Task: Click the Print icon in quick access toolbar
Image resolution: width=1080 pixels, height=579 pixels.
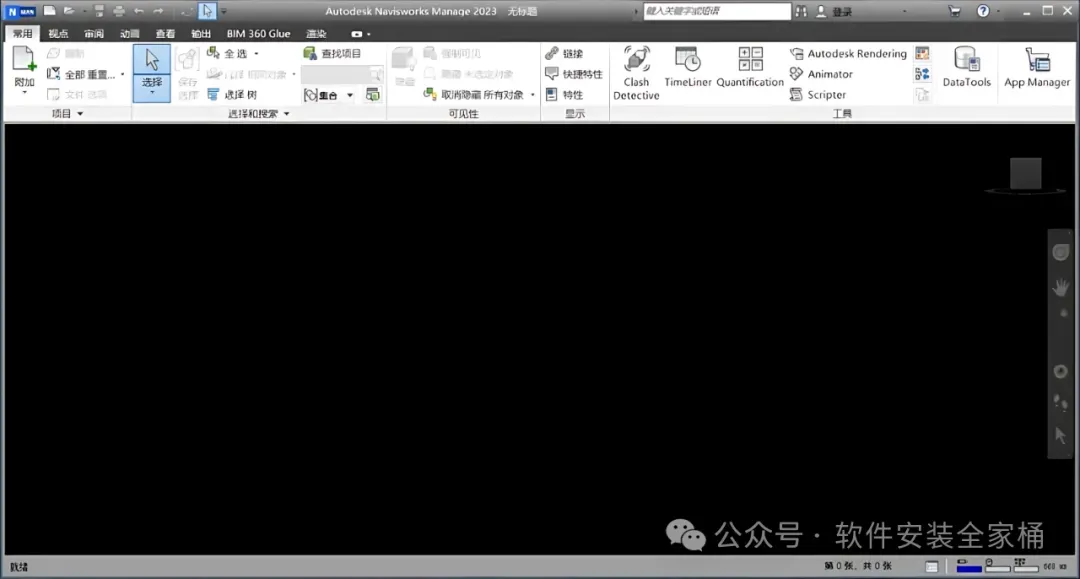Action: tap(118, 11)
